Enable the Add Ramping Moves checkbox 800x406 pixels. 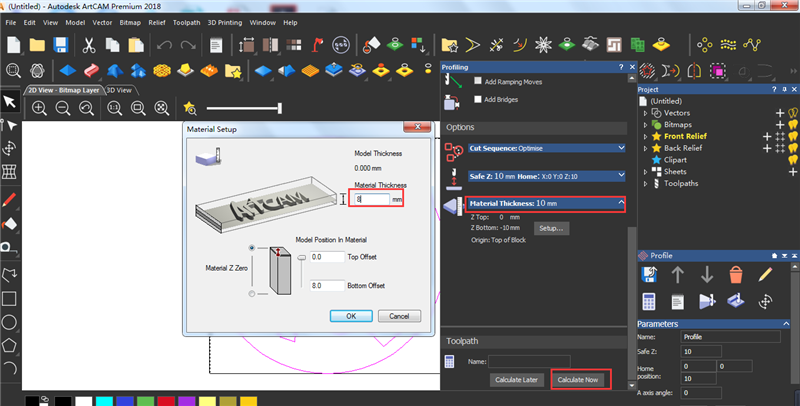(x=477, y=82)
